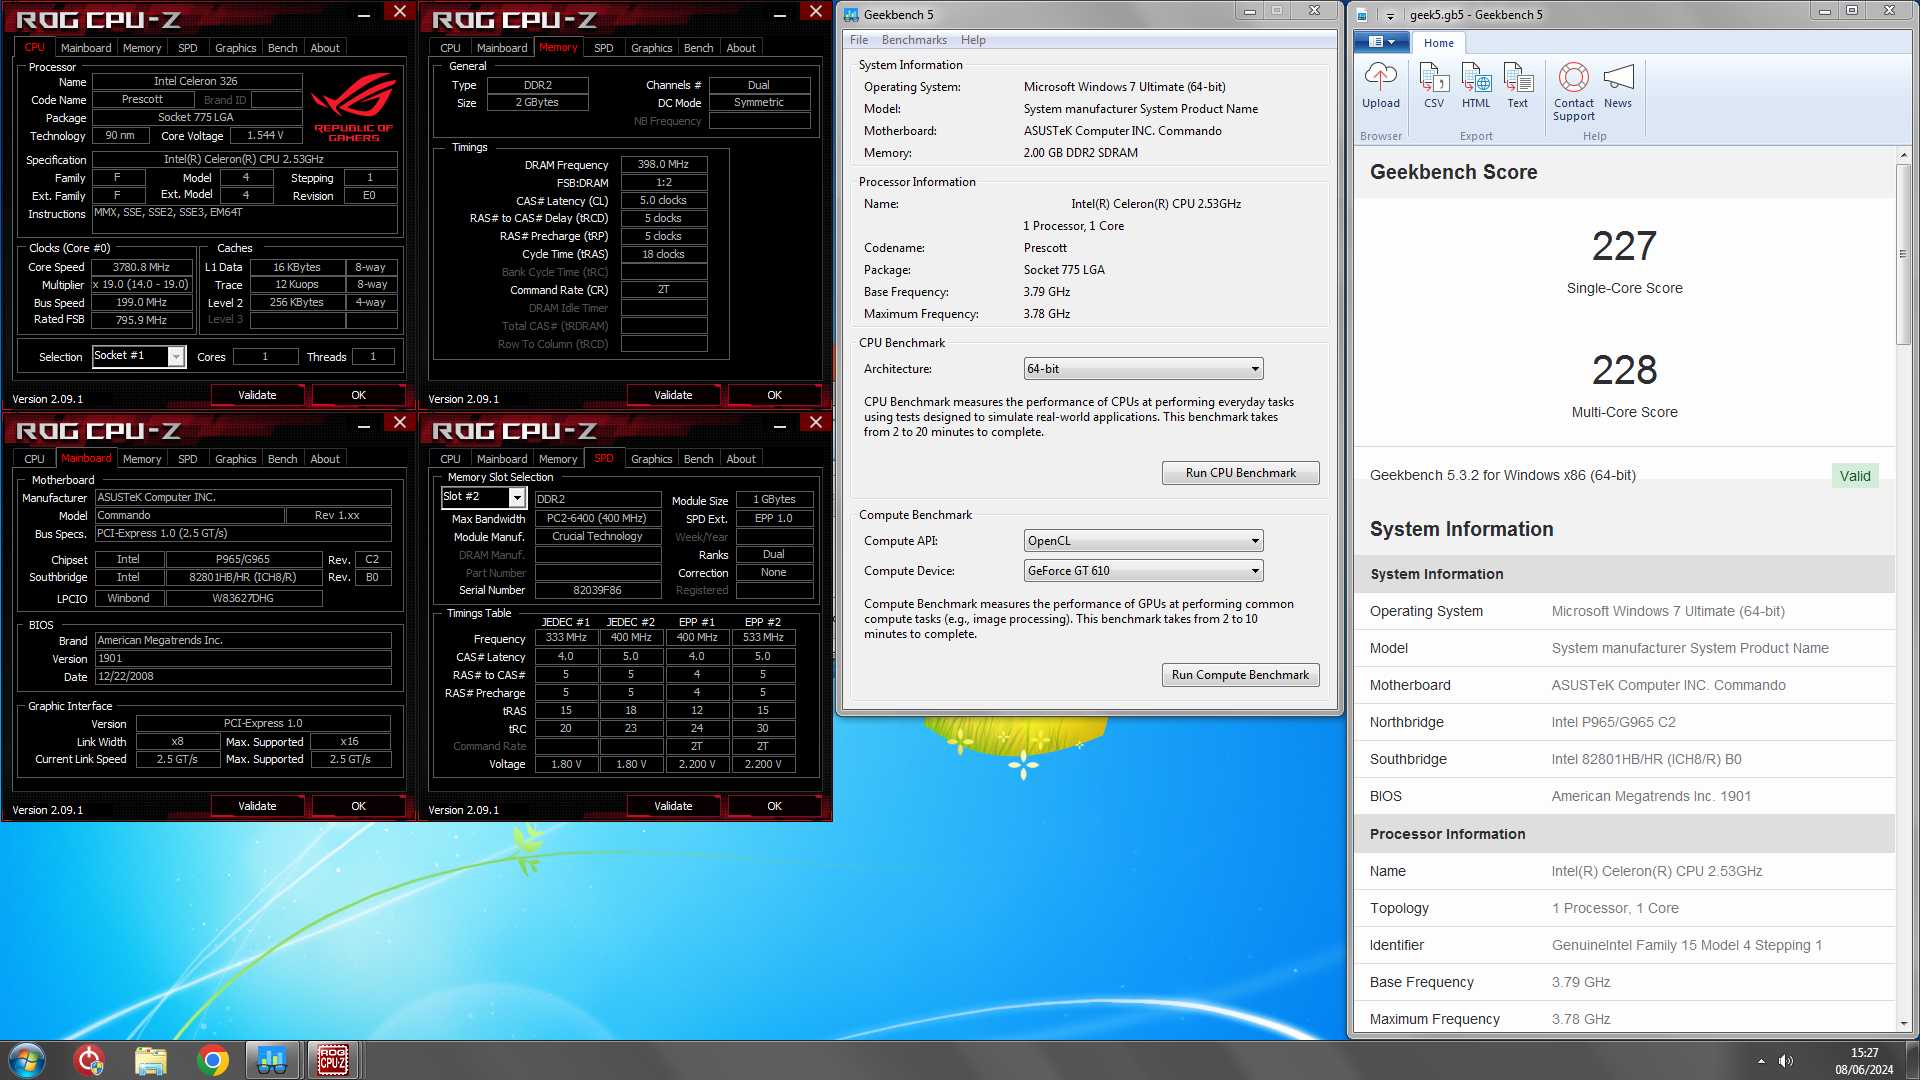Show hidden tray icons arrow
This screenshot has width=1920, height=1080.
coord(1761,1061)
